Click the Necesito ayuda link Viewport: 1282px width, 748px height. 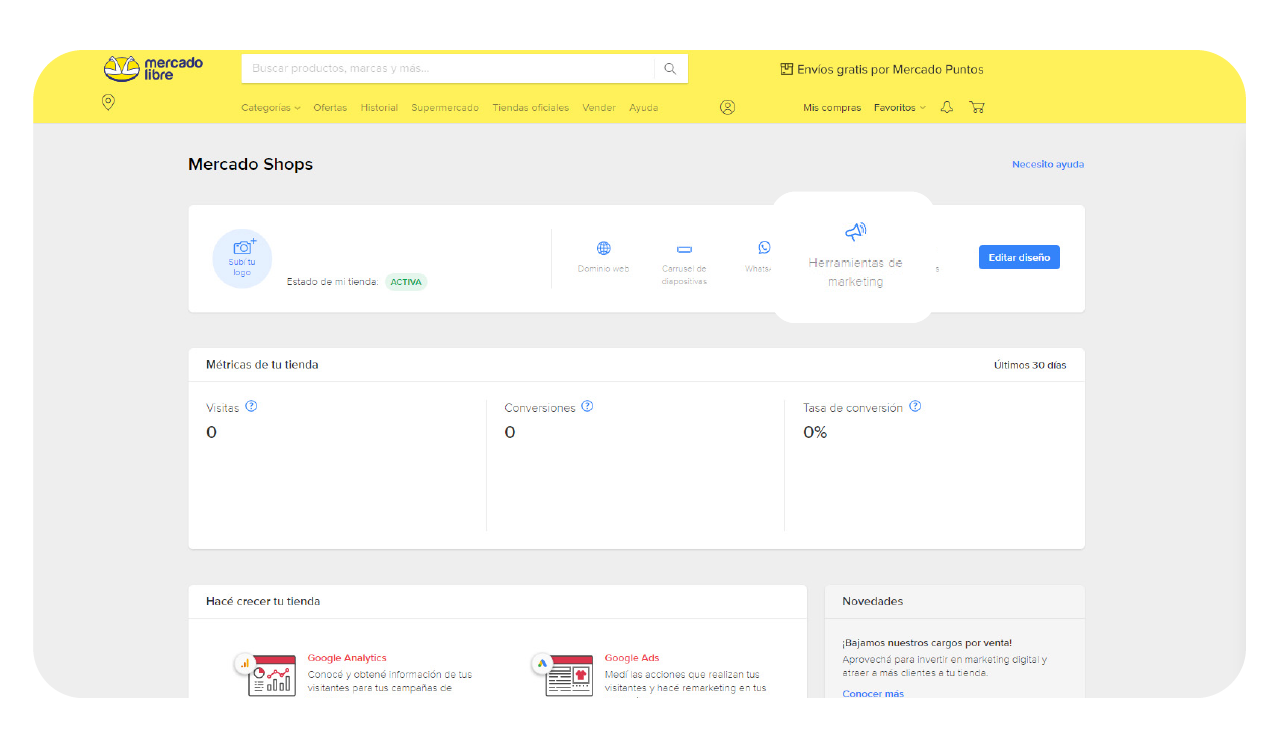1048,164
